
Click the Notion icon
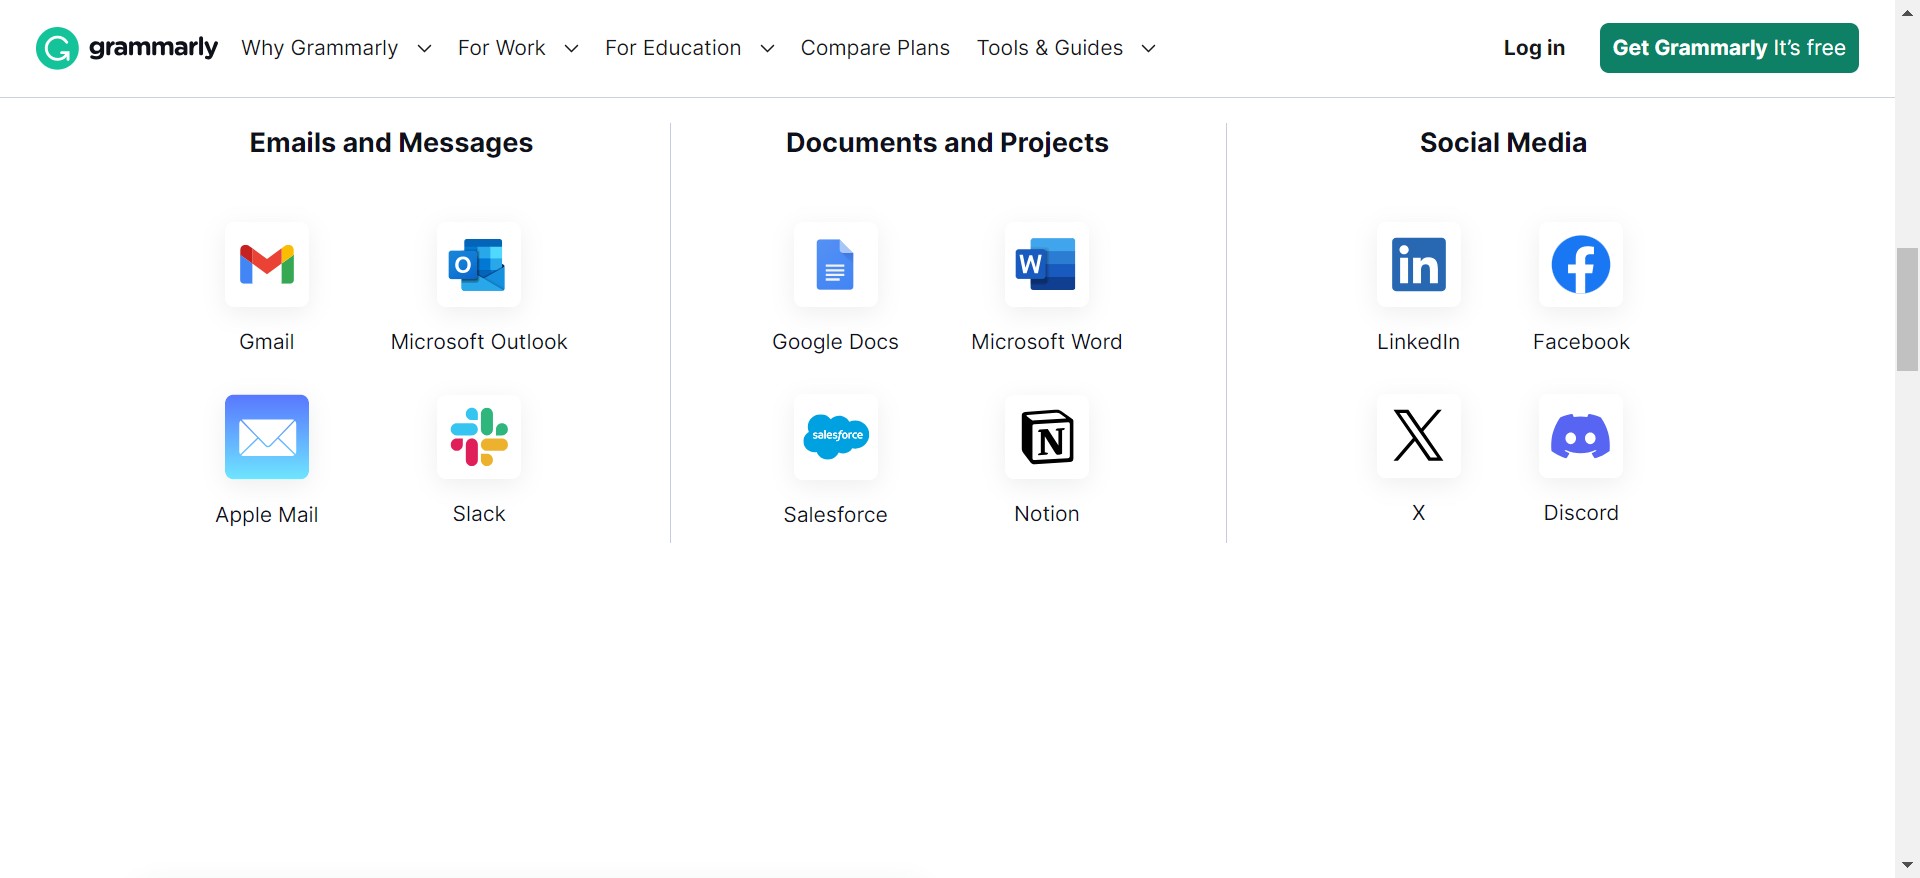[1046, 437]
